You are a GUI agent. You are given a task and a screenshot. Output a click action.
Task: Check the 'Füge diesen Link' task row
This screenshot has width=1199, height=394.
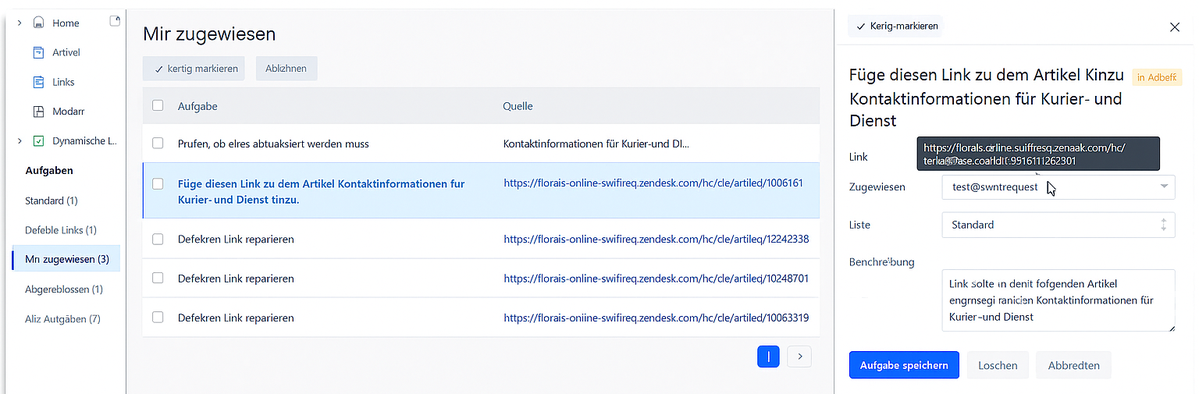tap(158, 184)
